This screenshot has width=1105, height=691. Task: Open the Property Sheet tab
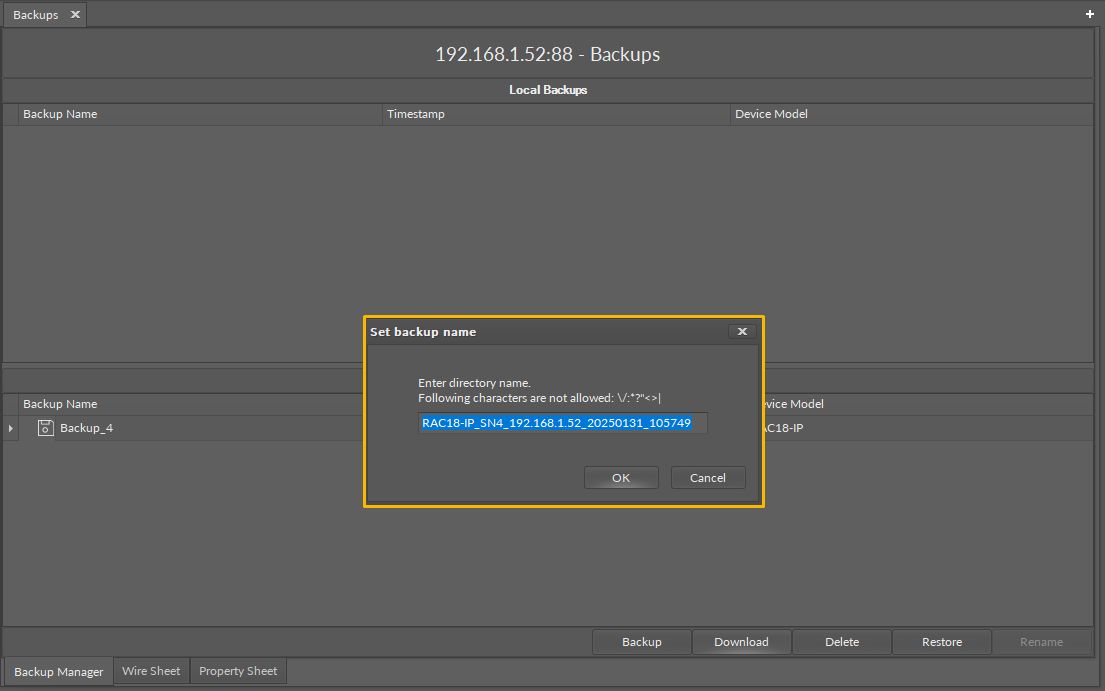point(238,671)
